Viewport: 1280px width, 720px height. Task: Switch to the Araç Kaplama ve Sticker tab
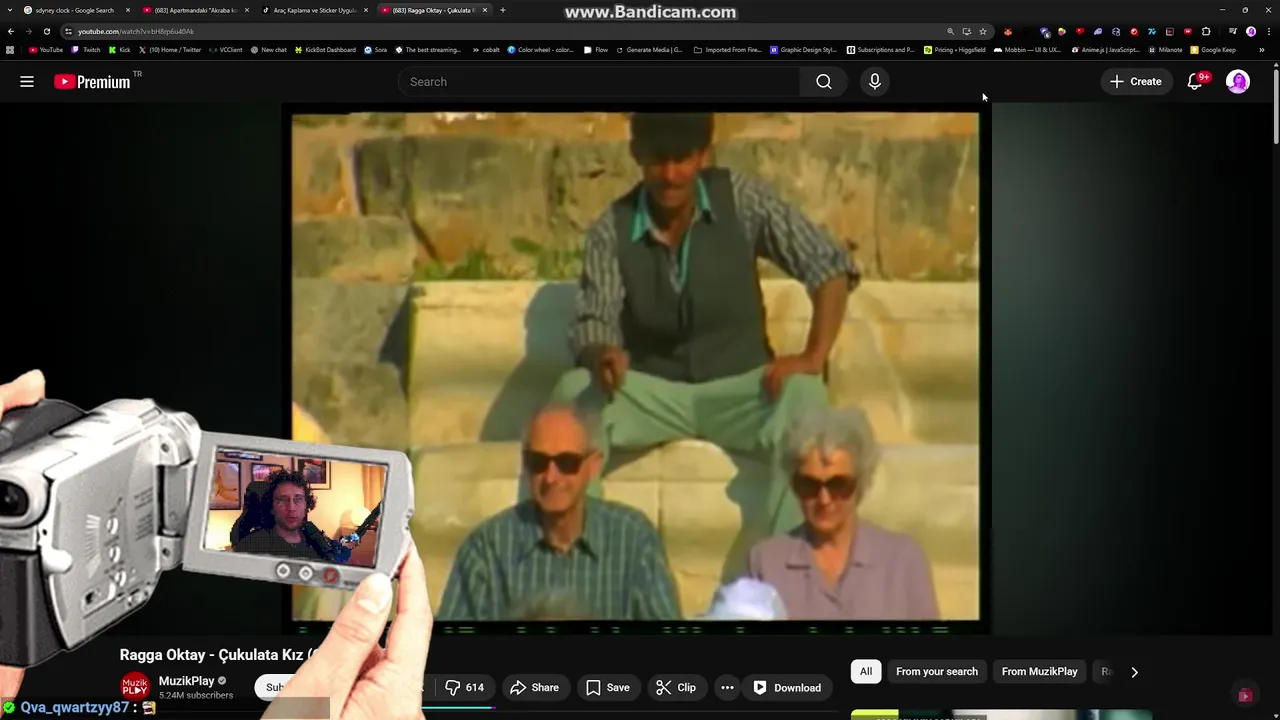pos(314,10)
